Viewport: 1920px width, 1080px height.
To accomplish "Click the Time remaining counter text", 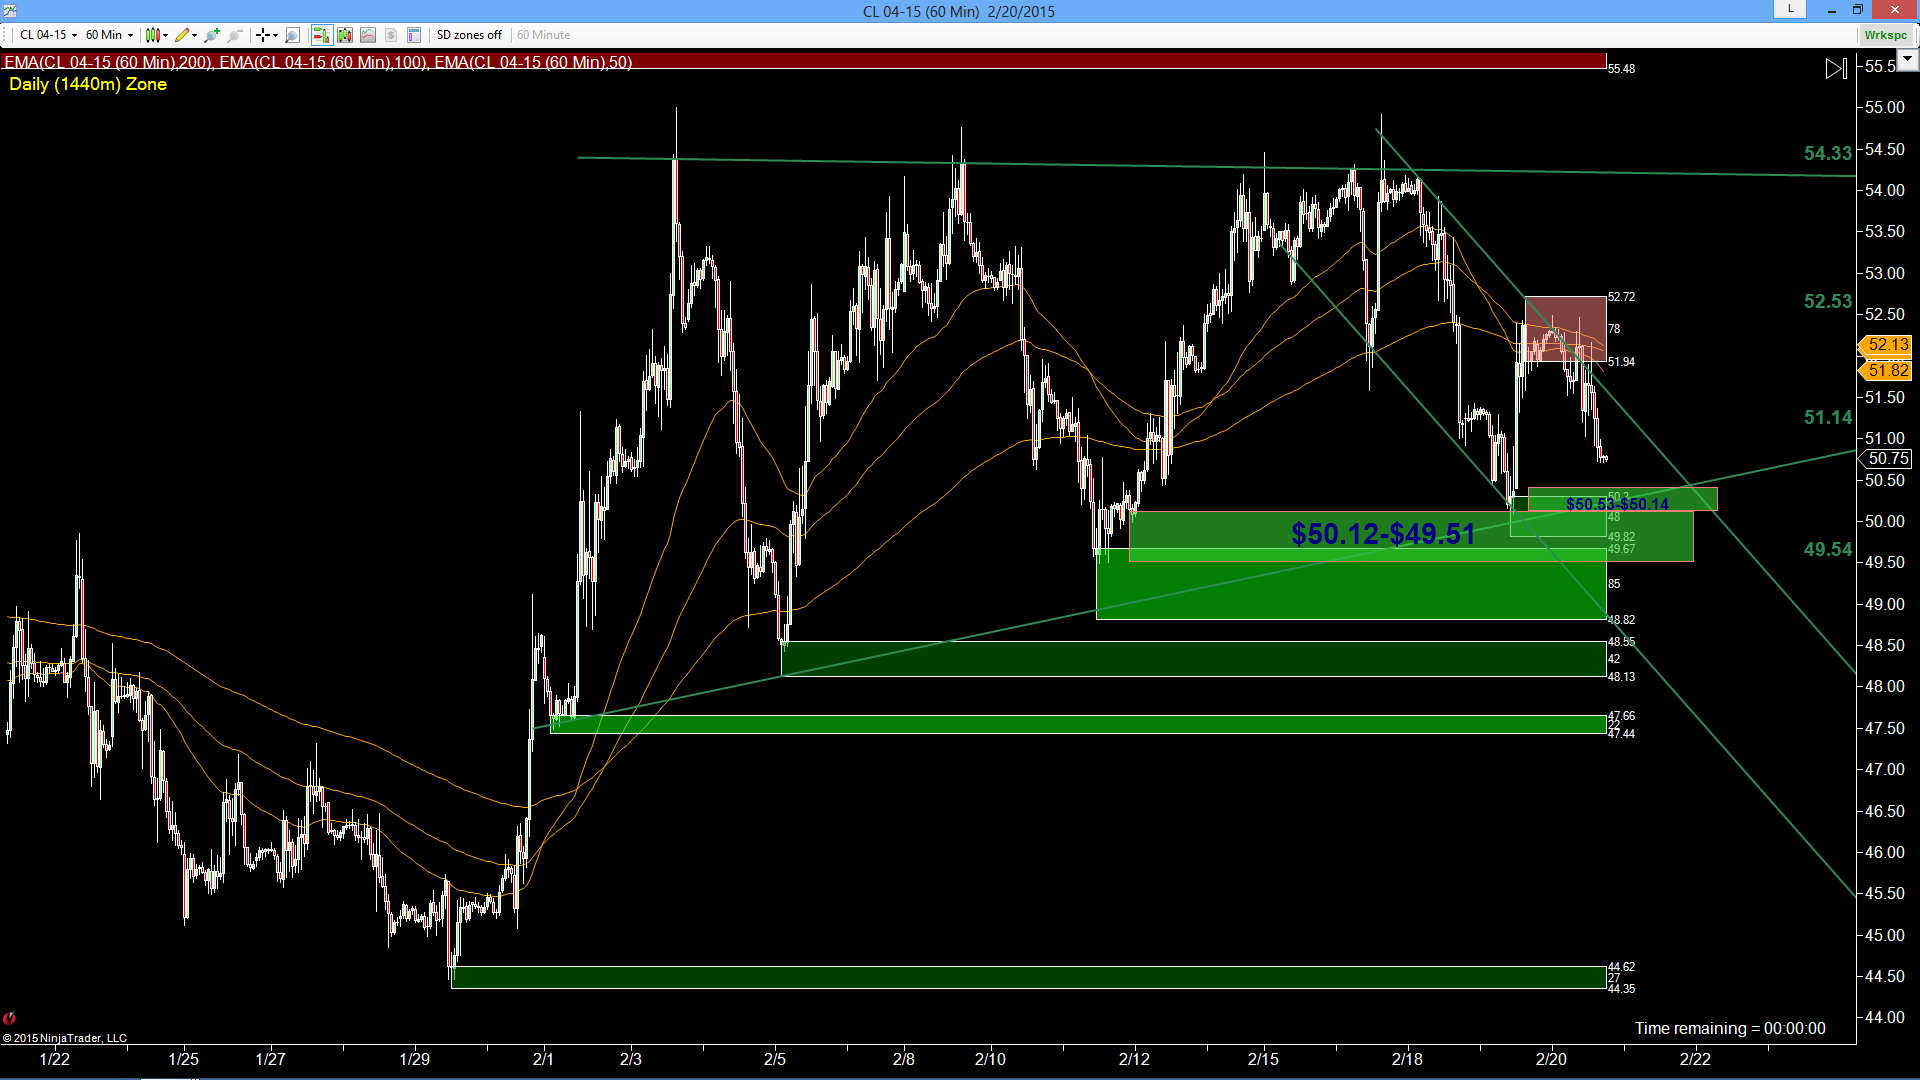I will pos(1730,1028).
